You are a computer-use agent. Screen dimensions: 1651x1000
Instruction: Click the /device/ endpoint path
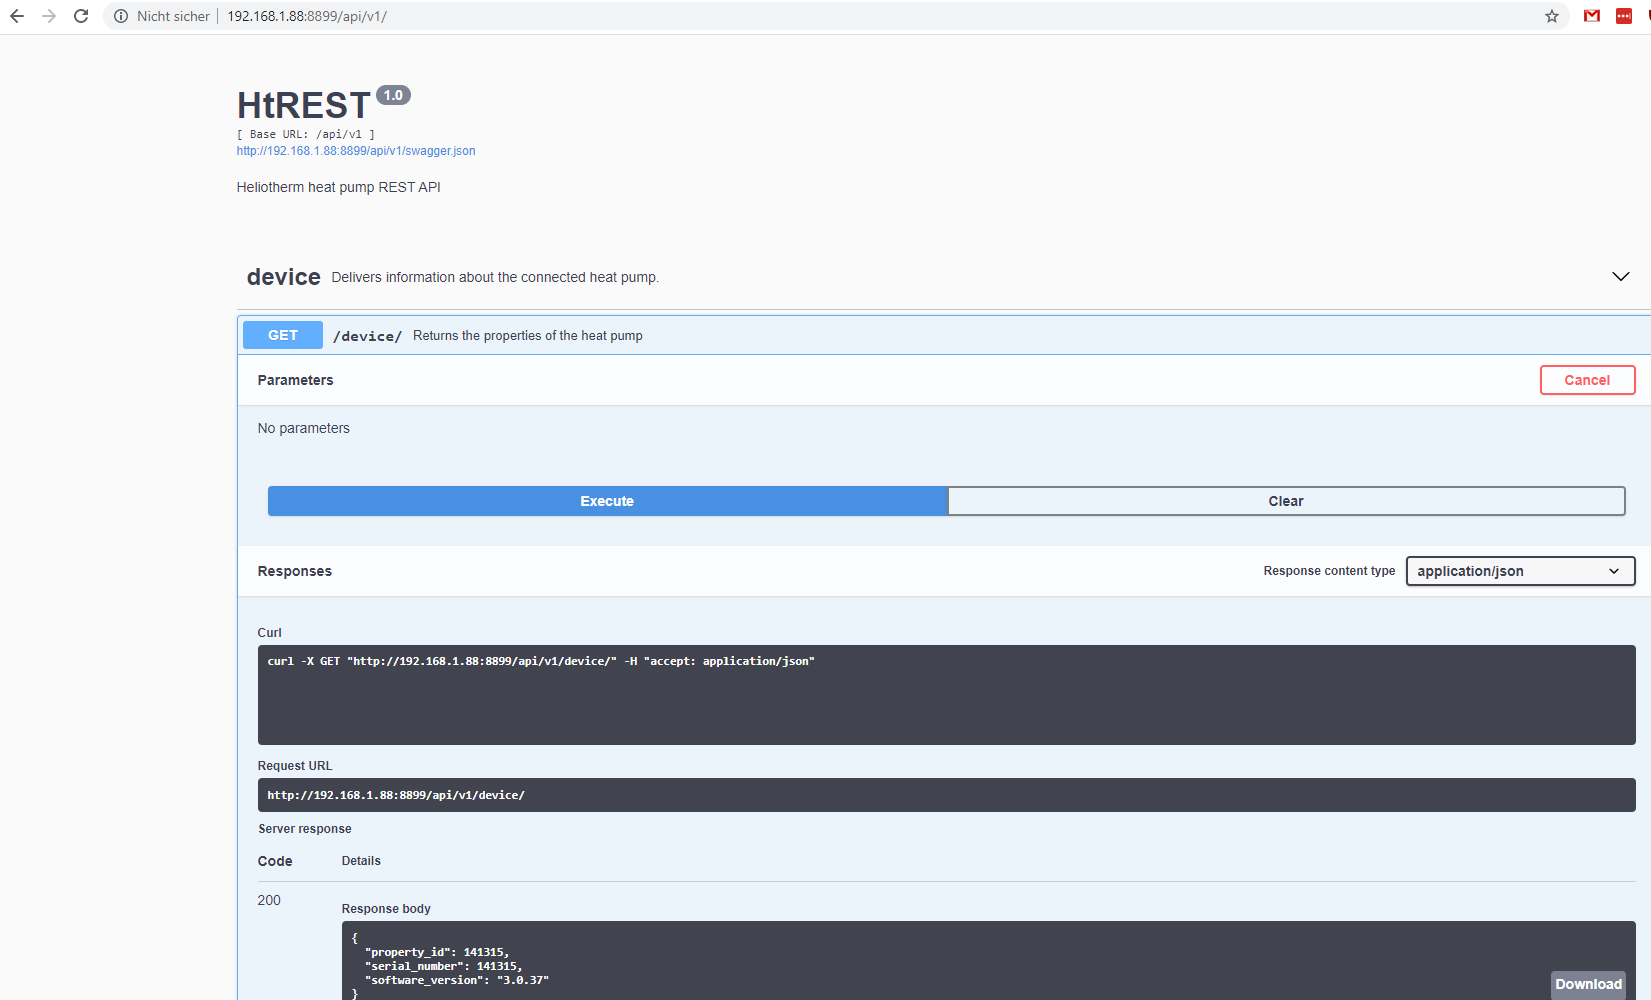pyautogui.click(x=367, y=336)
